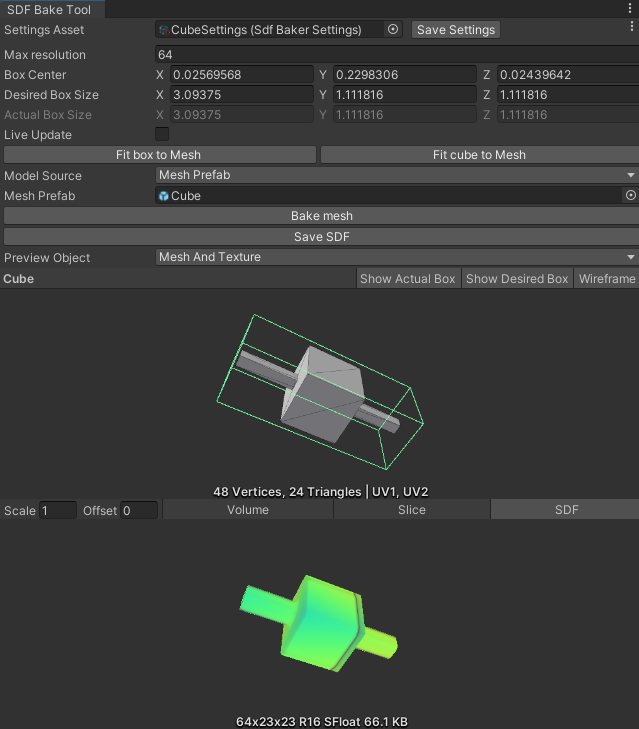Click the Cube prefab icon in Mesh Prefab field

[x=164, y=196]
